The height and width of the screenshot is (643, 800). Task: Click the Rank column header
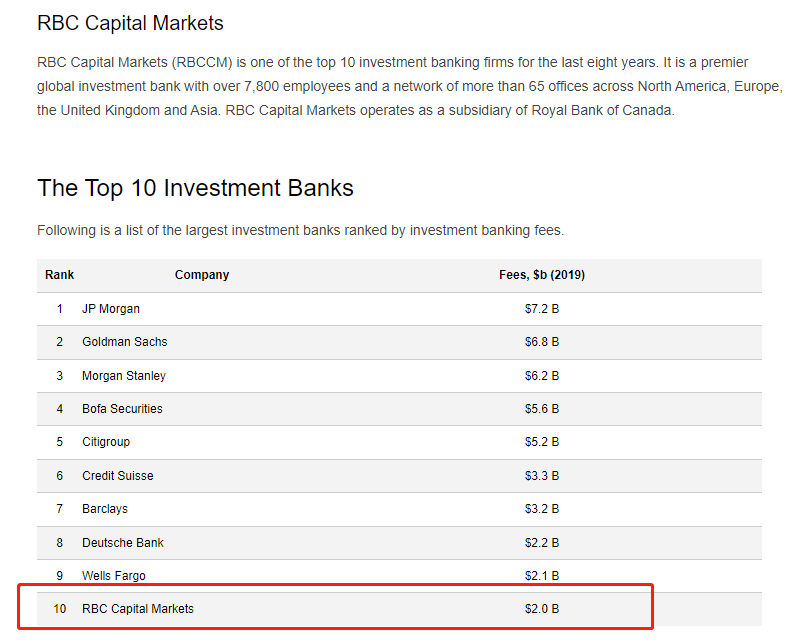60,275
